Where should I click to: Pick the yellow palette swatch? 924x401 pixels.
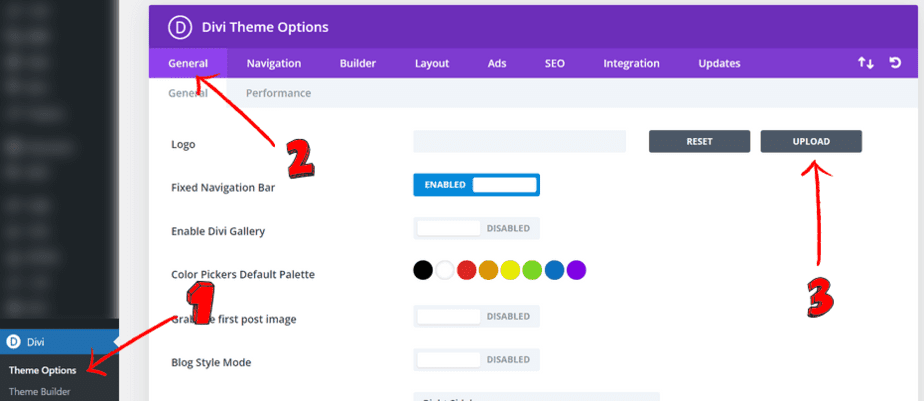510,270
